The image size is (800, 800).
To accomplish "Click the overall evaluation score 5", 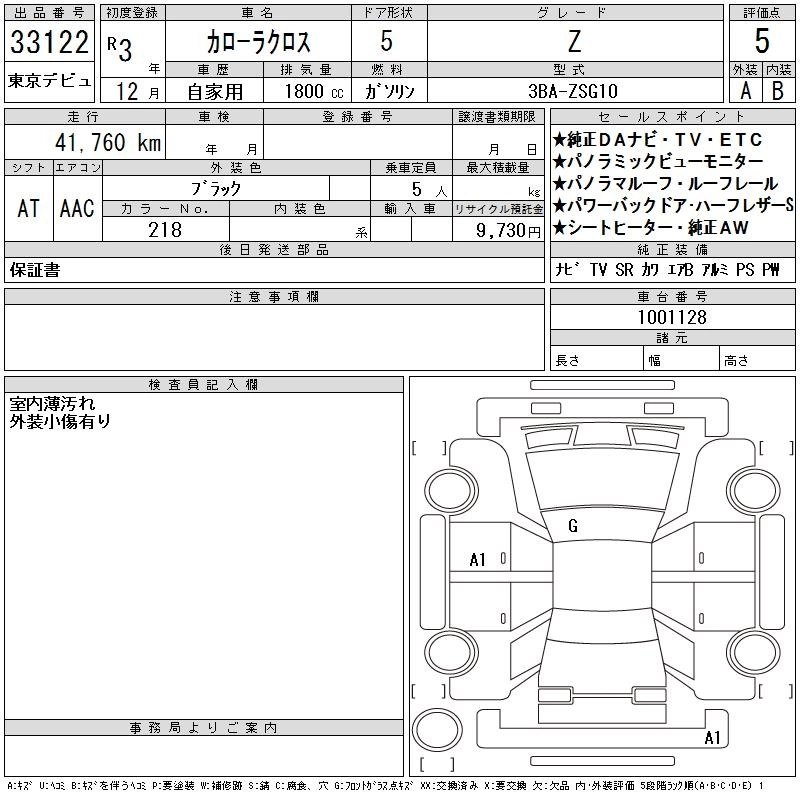I will pyautogui.click(x=762, y=41).
